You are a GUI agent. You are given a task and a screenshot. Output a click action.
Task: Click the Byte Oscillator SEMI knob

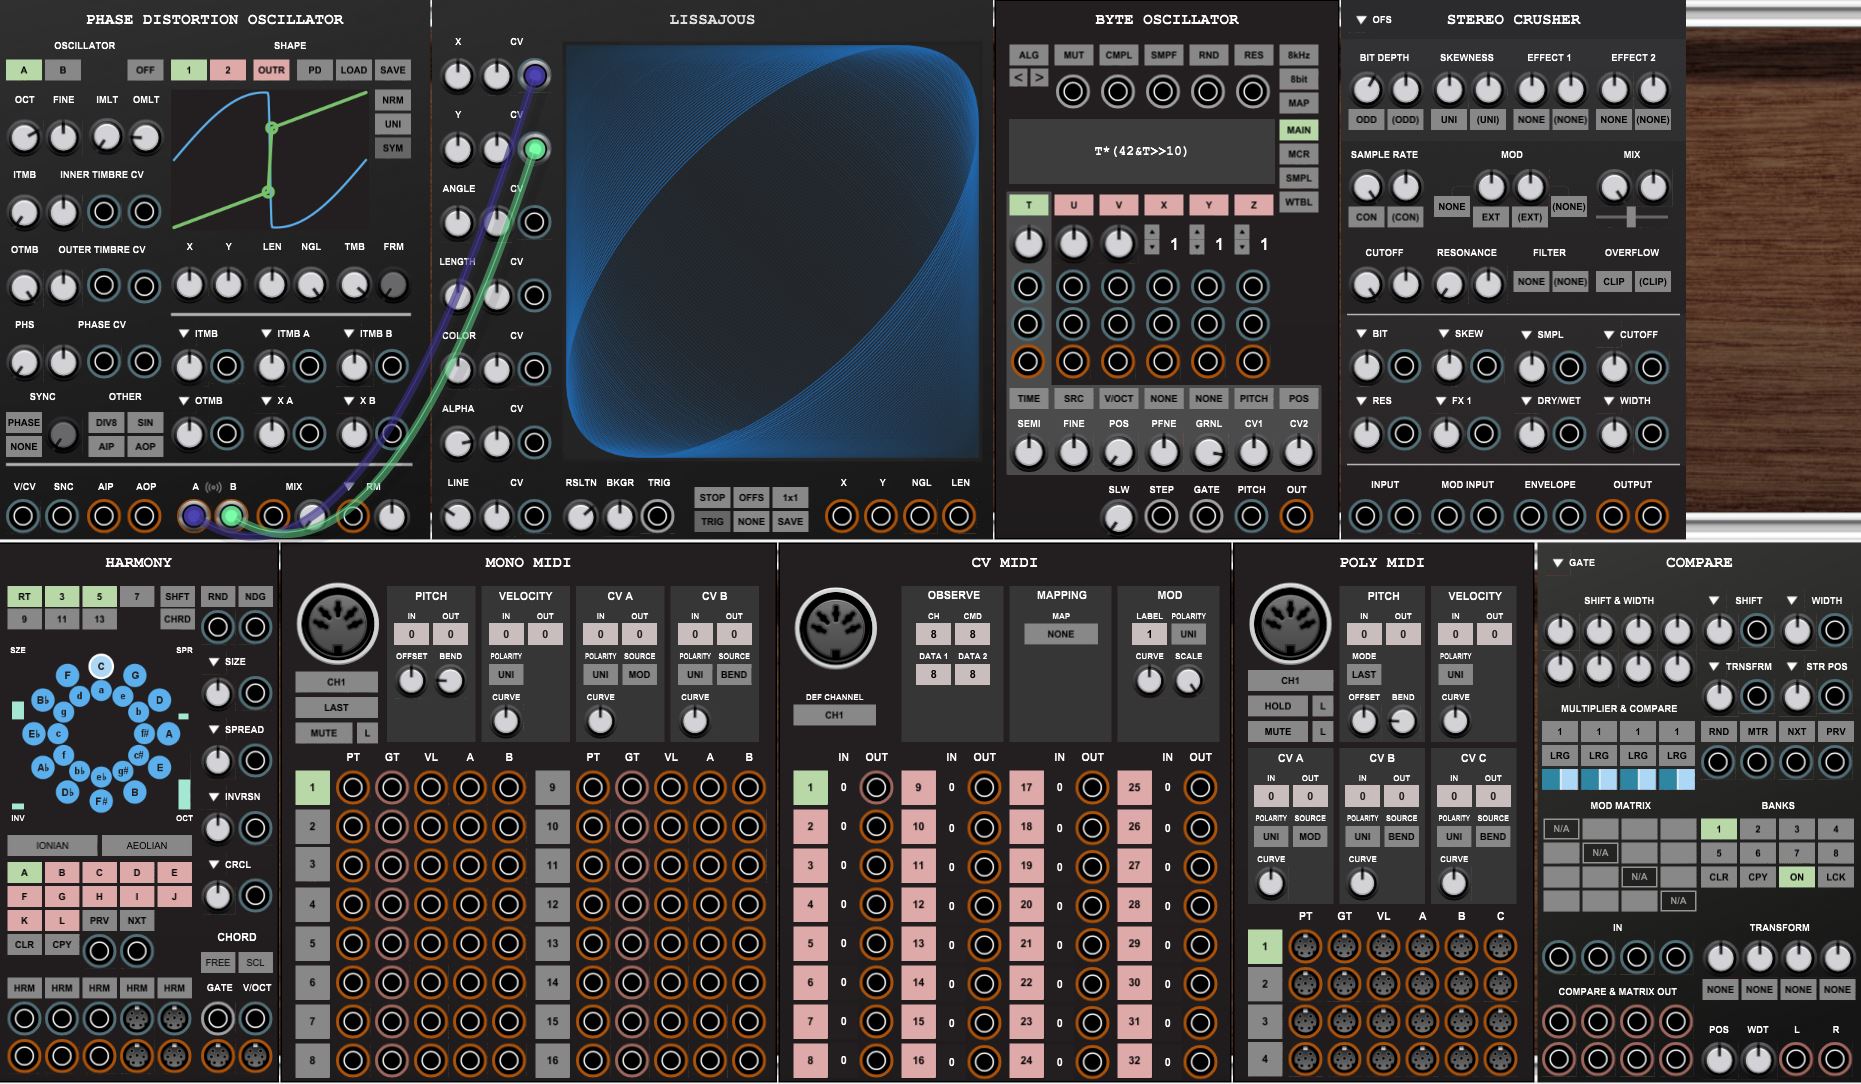[x=1028, y=452]
